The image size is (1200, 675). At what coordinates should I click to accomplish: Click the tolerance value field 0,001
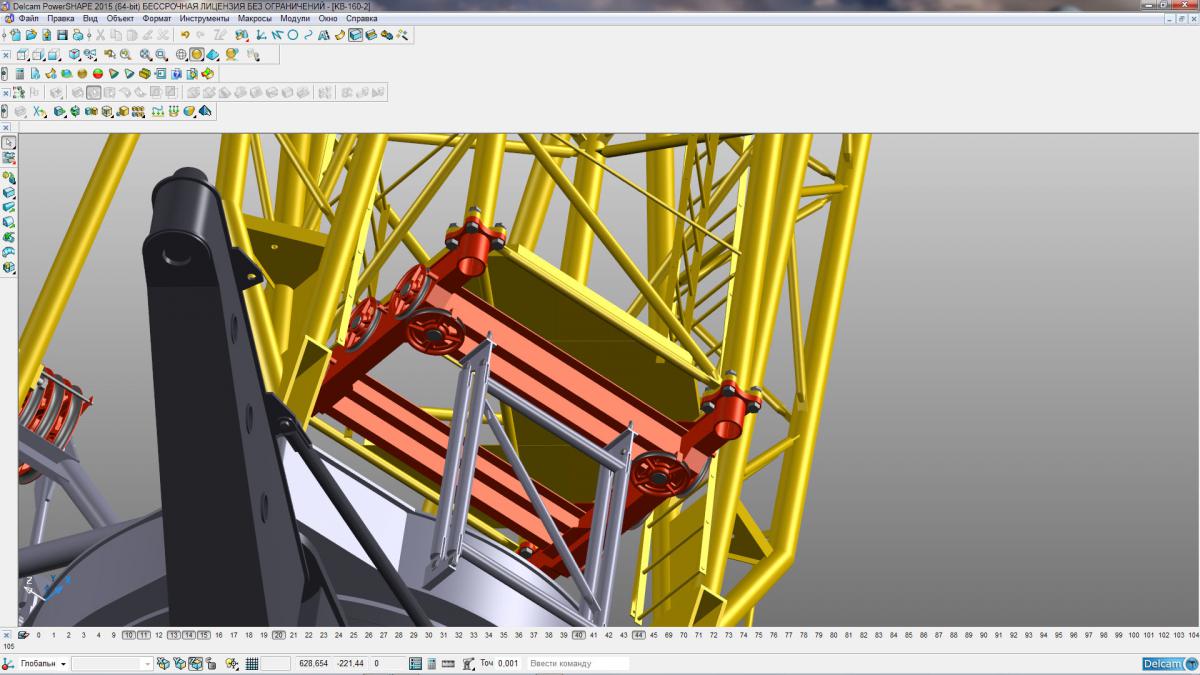coord(508,663)
